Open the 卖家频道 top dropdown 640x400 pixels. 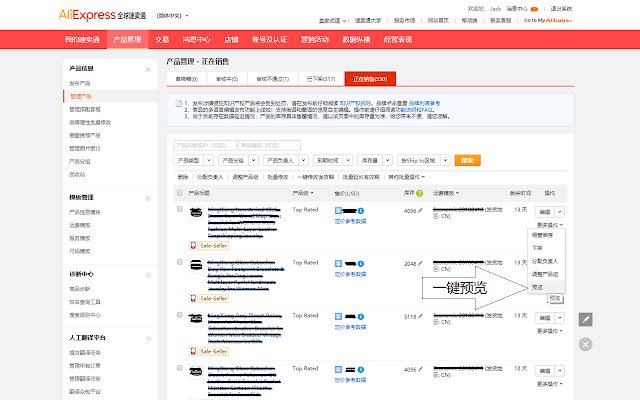(x=333, y=20)
